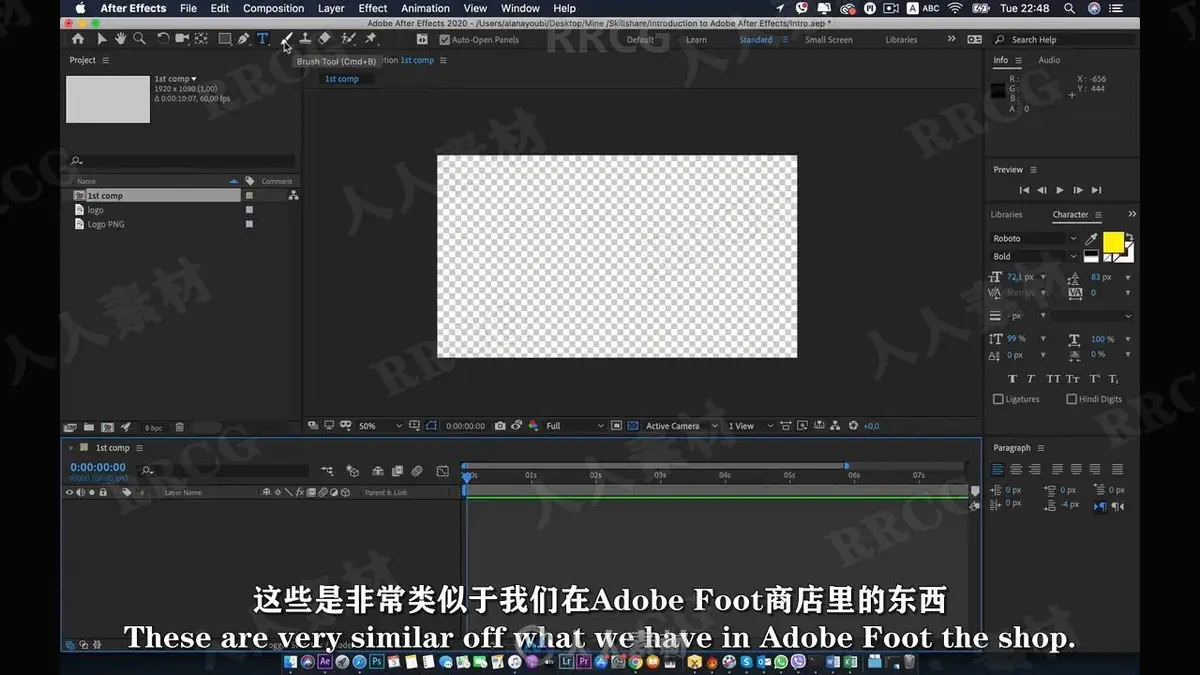Viewport: 1200px width, 675px height.
Task: Open the Graph Editor icon in timeline
Action: pos(443,470)
